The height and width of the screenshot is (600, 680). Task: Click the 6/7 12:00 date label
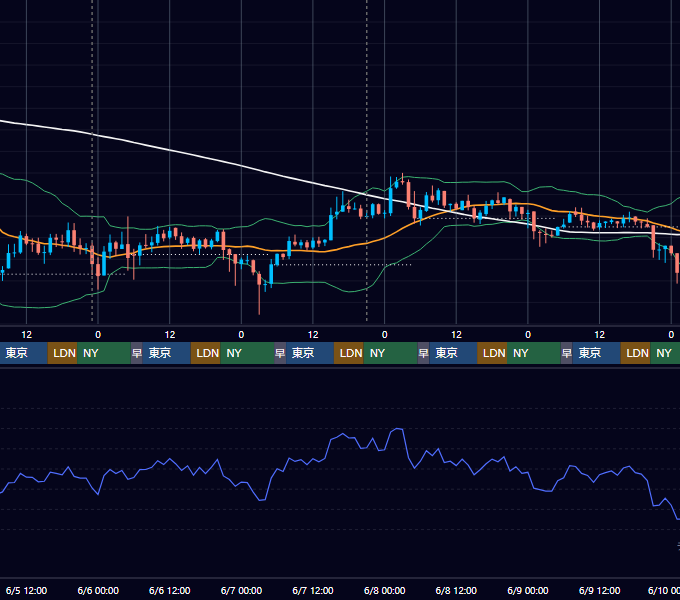(313, 590)
